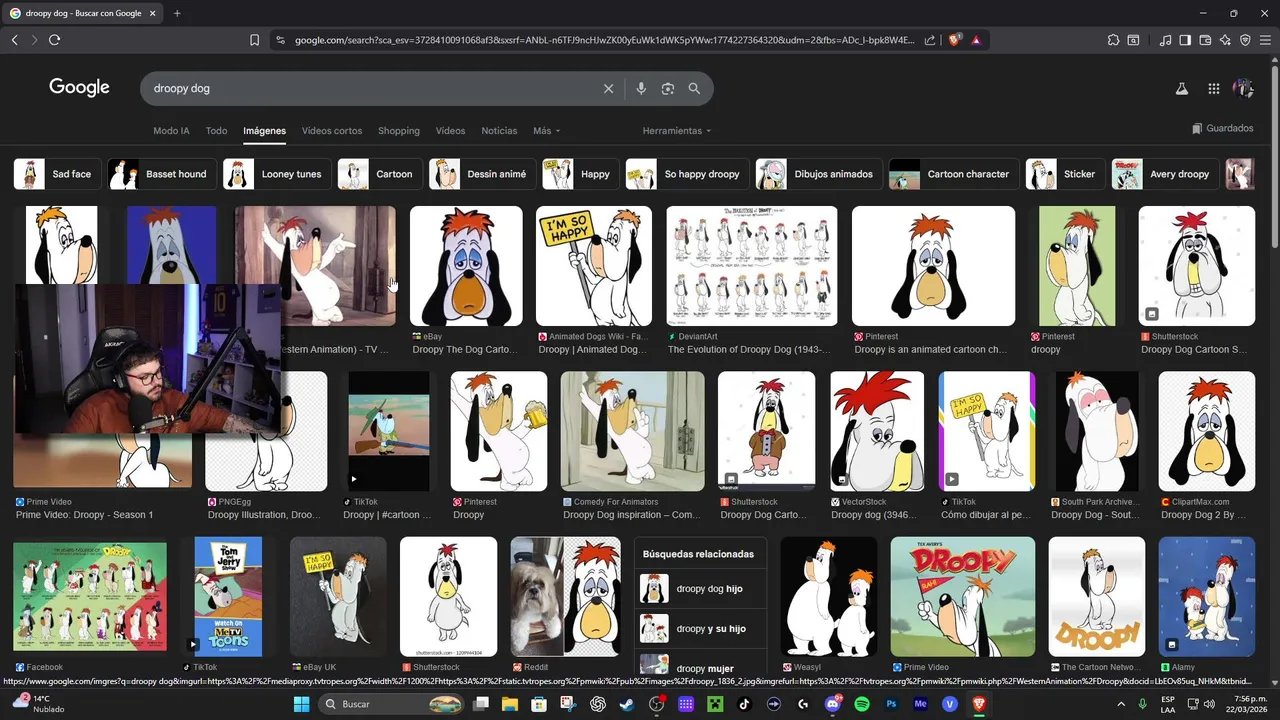The width and height of the screenshot is (1280, 720).
Task: Click the Windows taskbar Buscar search box
Action: click(x=393, y=704)
